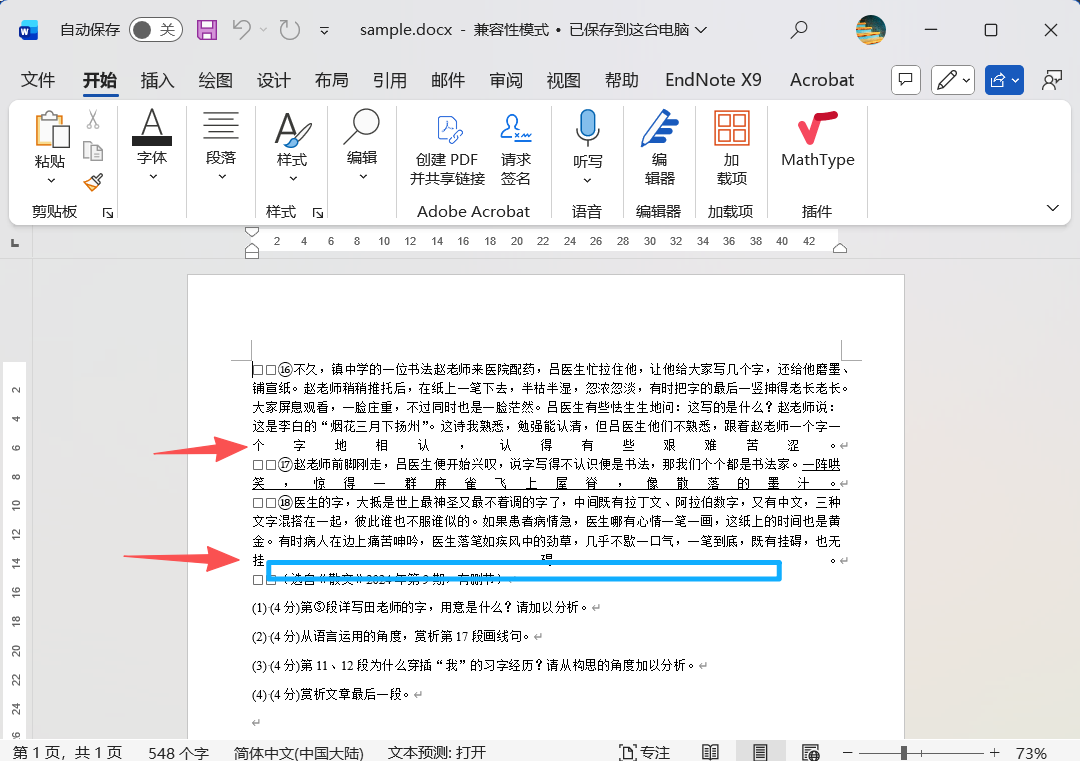Open the Quick Access Toolbar customize chevron
Viewport: 1080px width, 761px height.
324,30
